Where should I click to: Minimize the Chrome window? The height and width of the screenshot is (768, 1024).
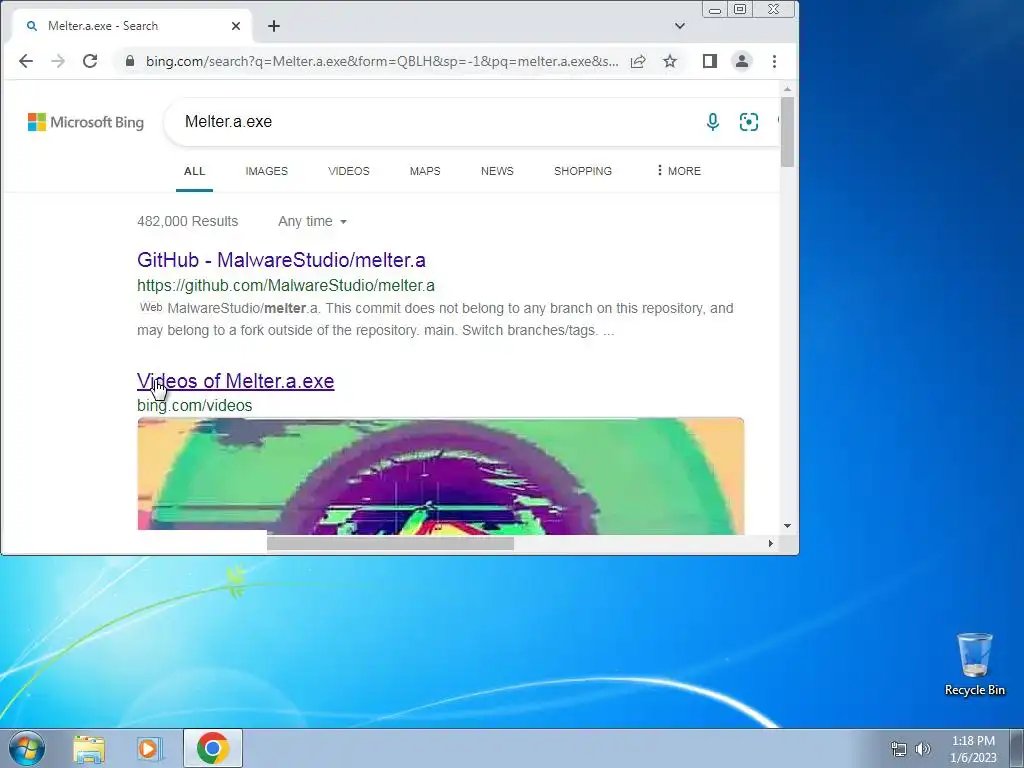715,9
